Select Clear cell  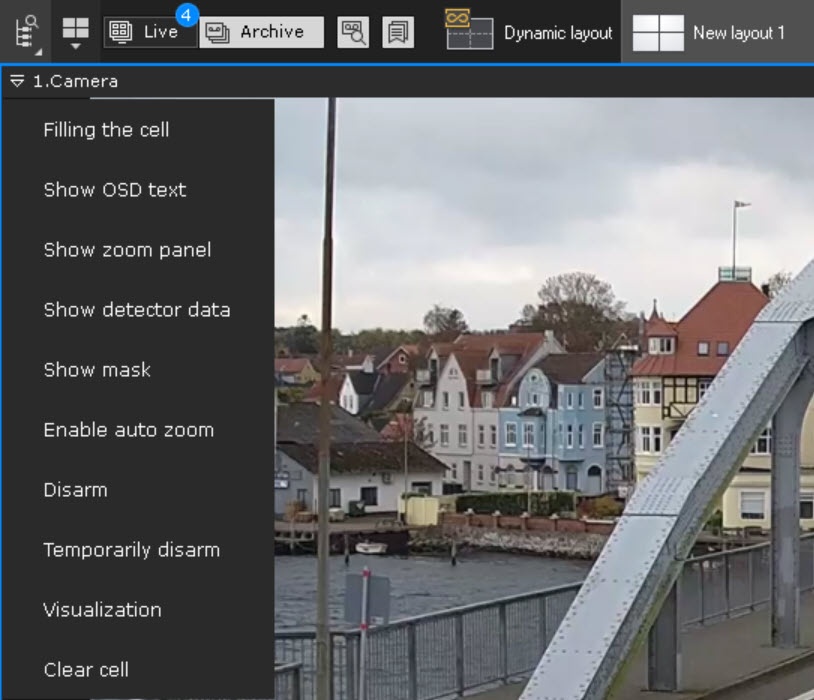point(139,669)
